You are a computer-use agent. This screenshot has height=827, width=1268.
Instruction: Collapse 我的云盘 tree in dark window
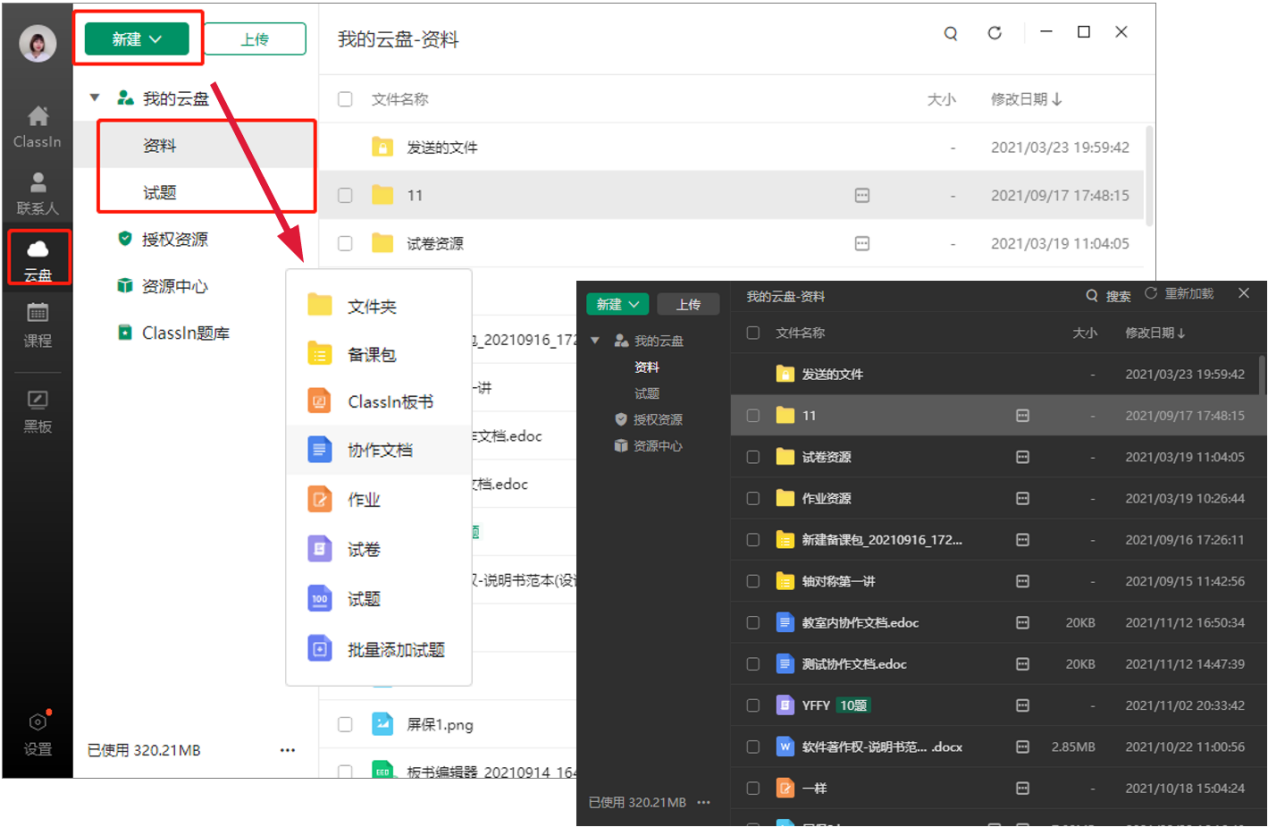[596, 341]
